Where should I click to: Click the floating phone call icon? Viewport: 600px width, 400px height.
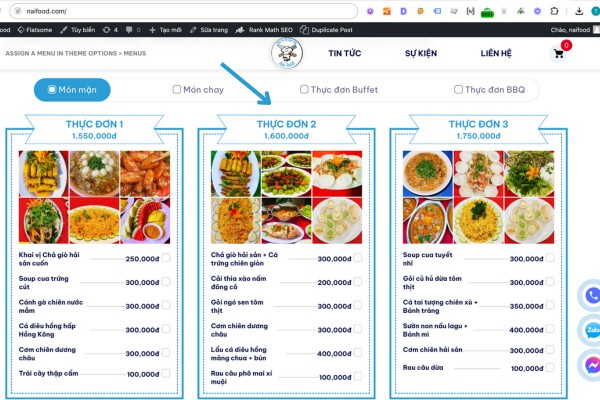pos(592,295)
